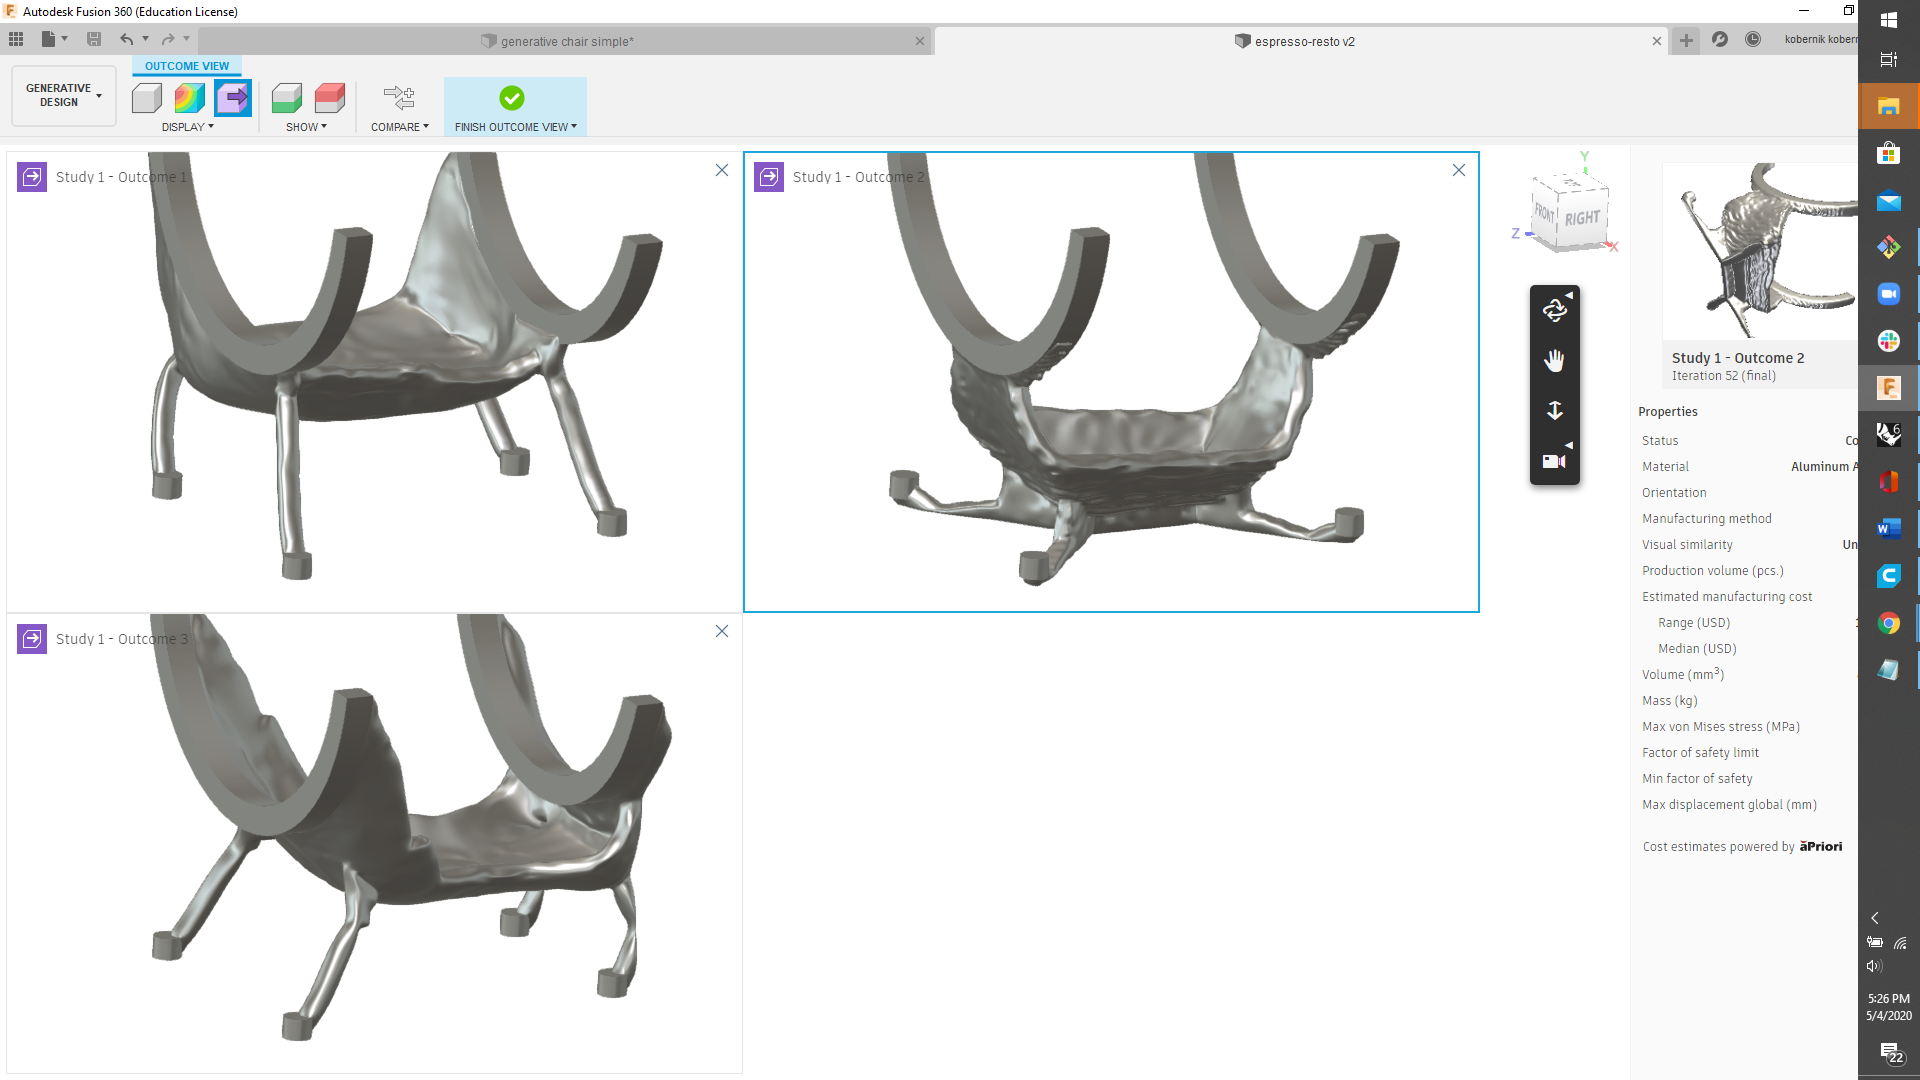
Task: Close the Study 1 - Outcome 3 pane
Action: click(x=722, y=631)
